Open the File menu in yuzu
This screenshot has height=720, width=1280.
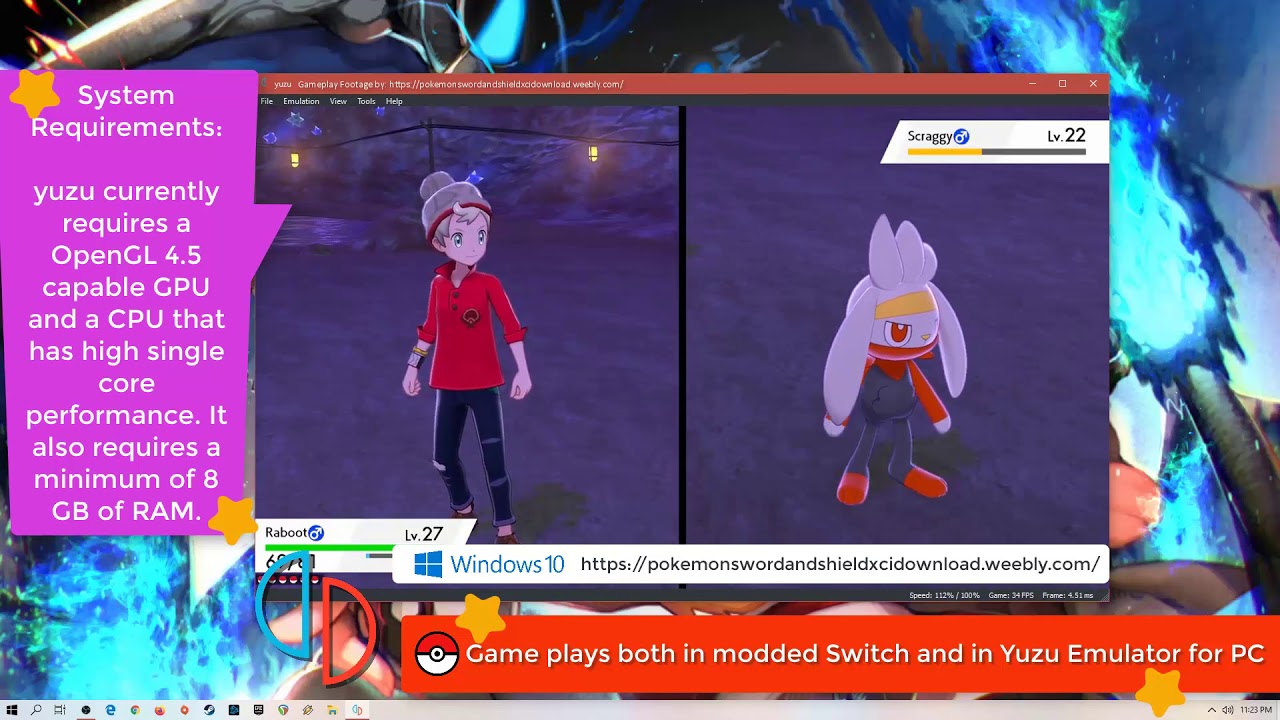[267, 101]
